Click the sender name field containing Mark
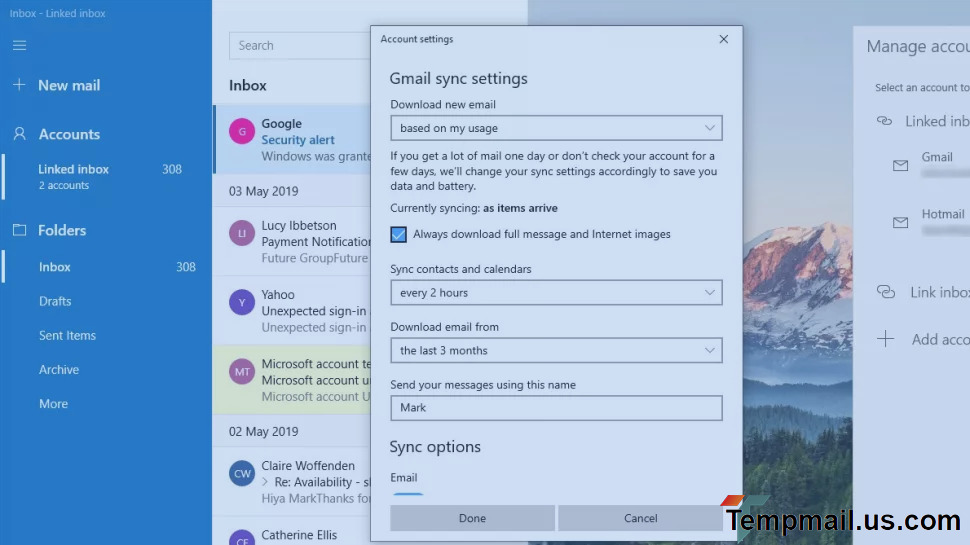The image size is (970, 545). [555, 408]
